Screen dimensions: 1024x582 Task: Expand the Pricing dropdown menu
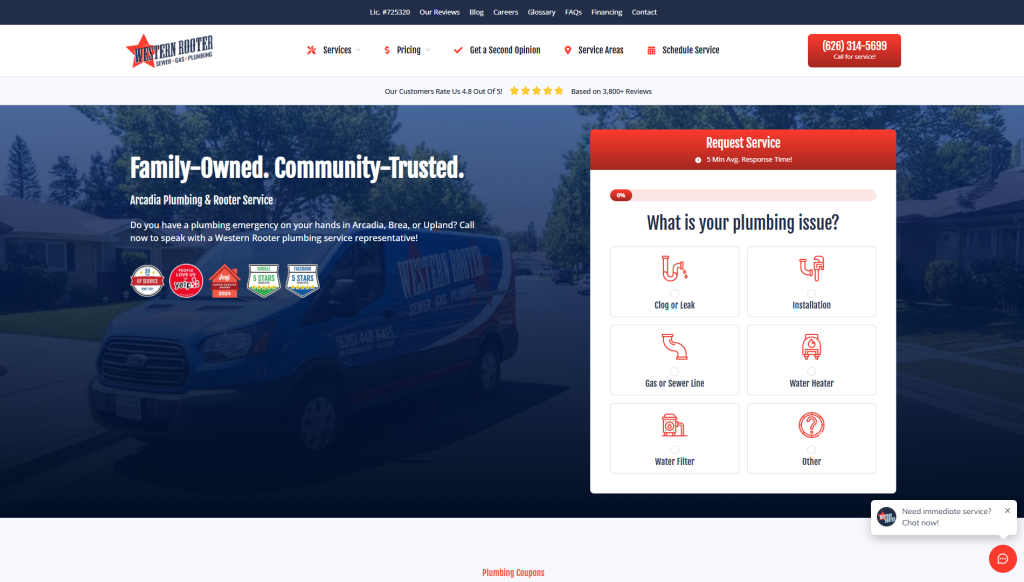tap(408, 50)
